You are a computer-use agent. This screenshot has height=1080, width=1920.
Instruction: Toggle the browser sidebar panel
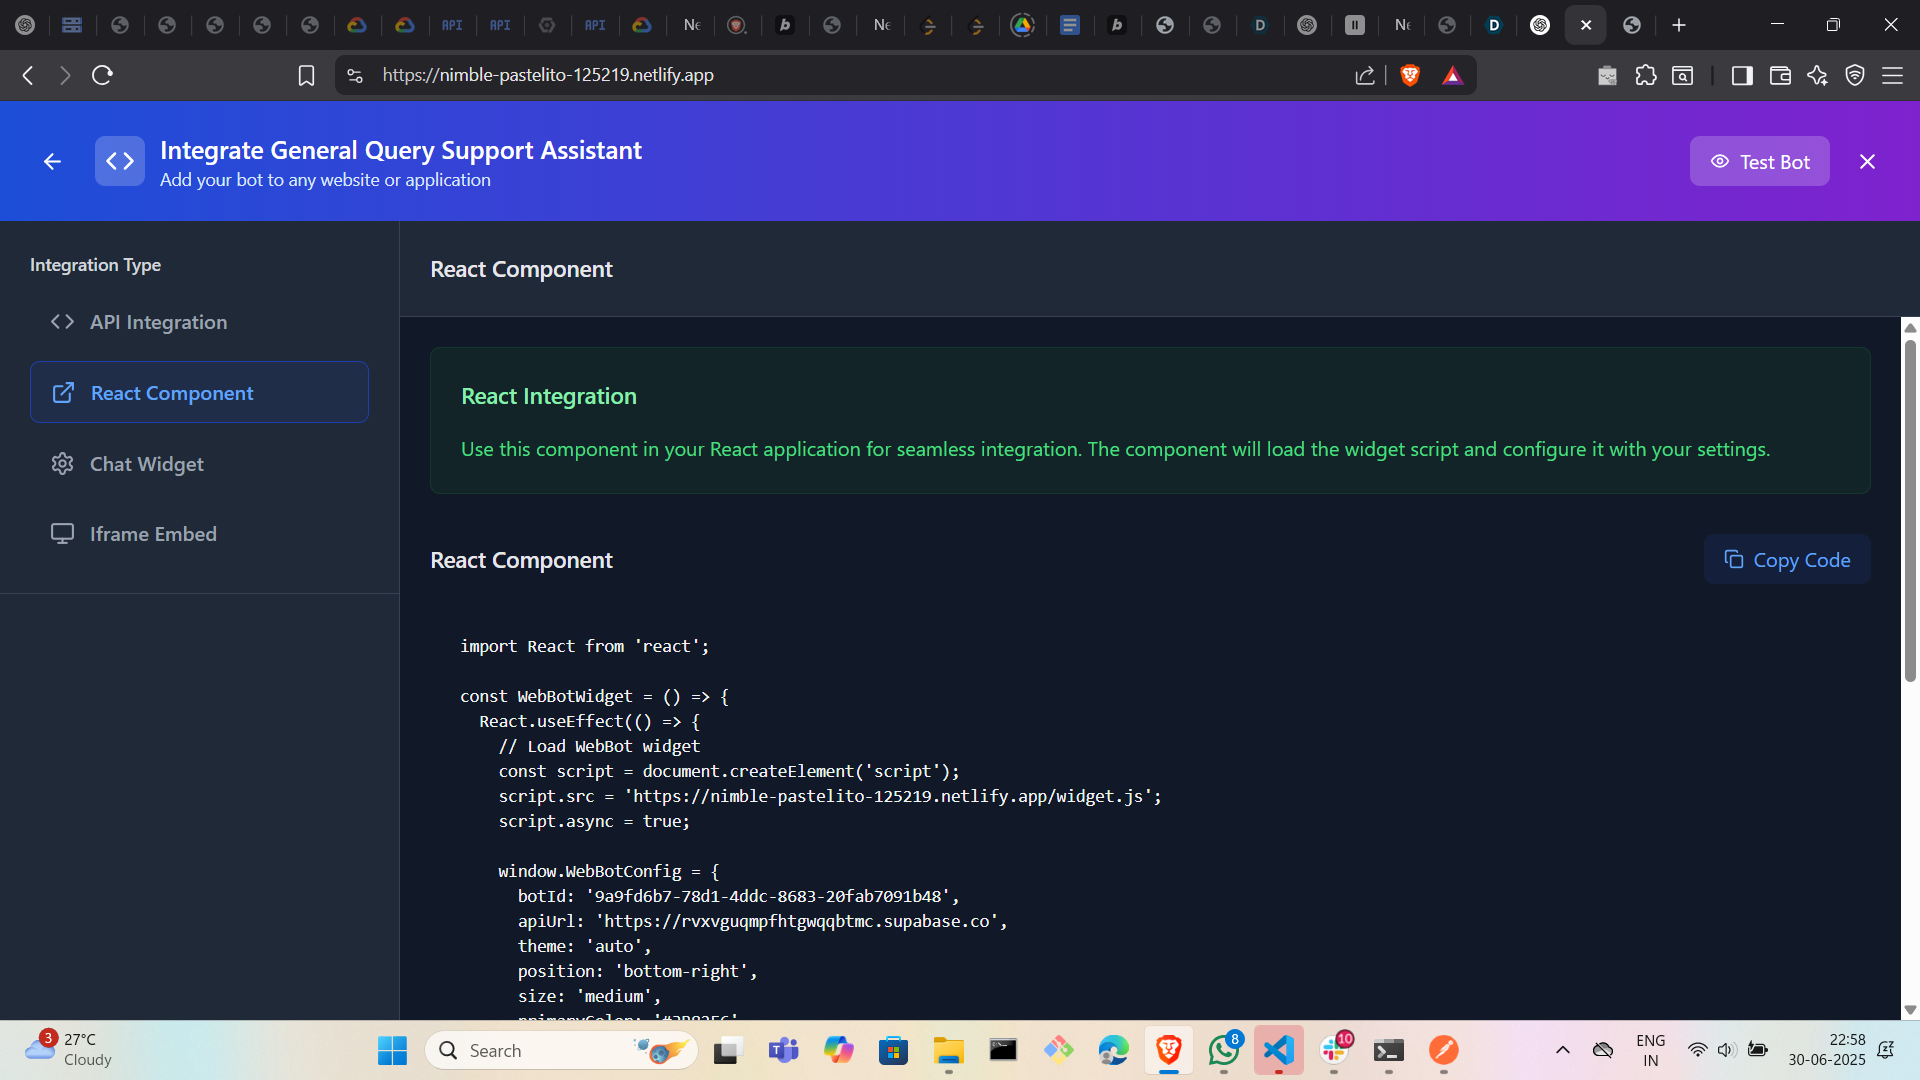1741,75
